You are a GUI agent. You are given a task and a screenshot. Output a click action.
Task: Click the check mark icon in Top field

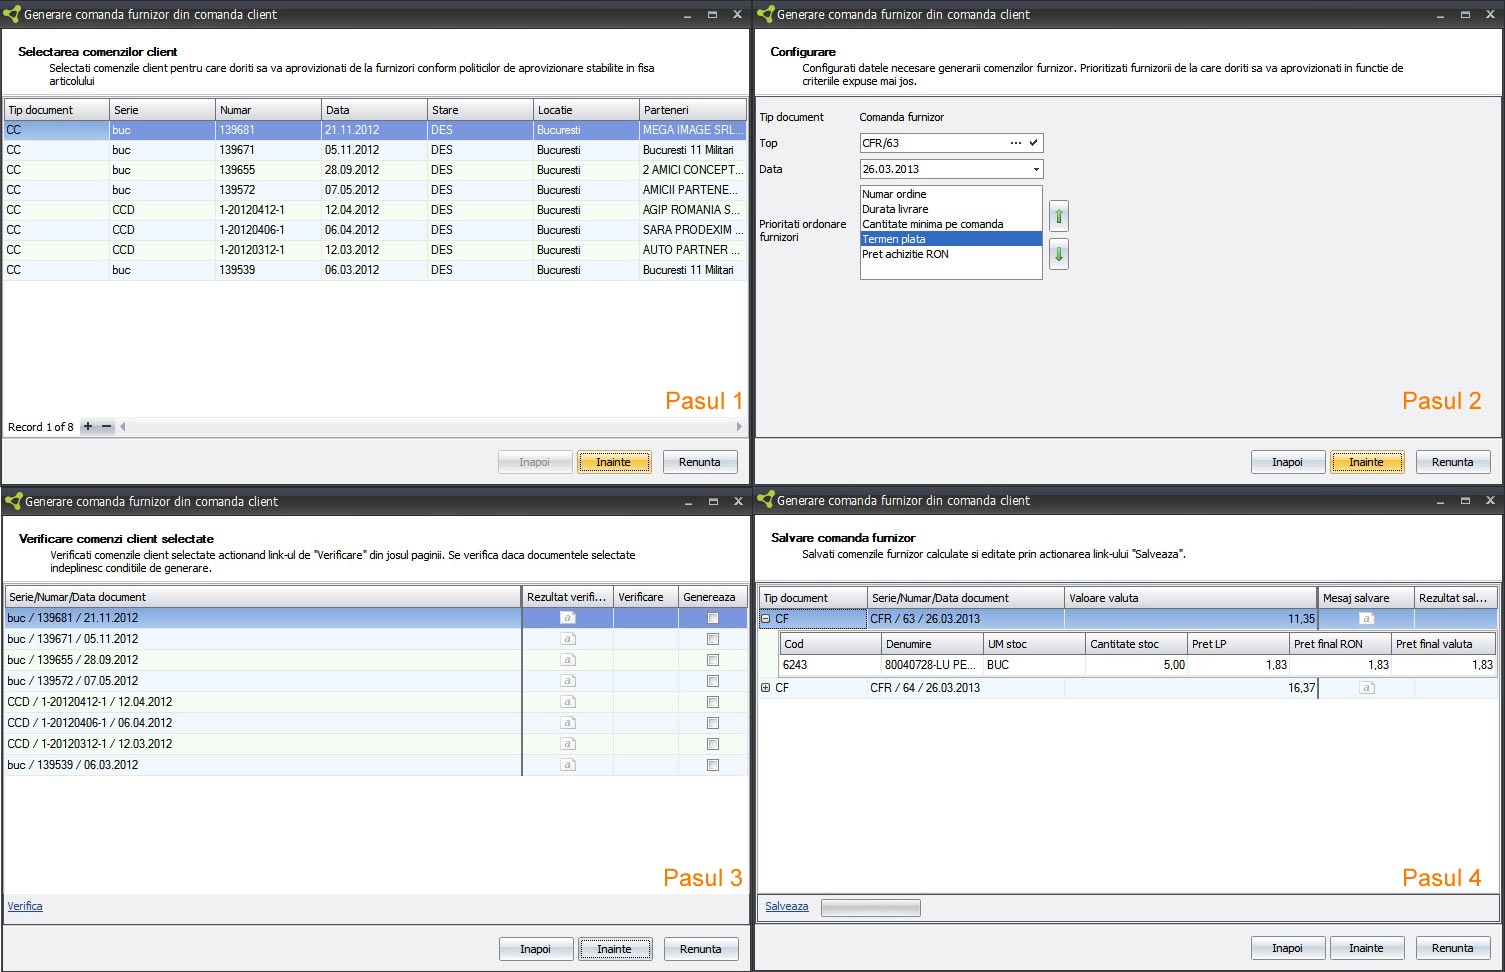click(x=1034, y=143)
